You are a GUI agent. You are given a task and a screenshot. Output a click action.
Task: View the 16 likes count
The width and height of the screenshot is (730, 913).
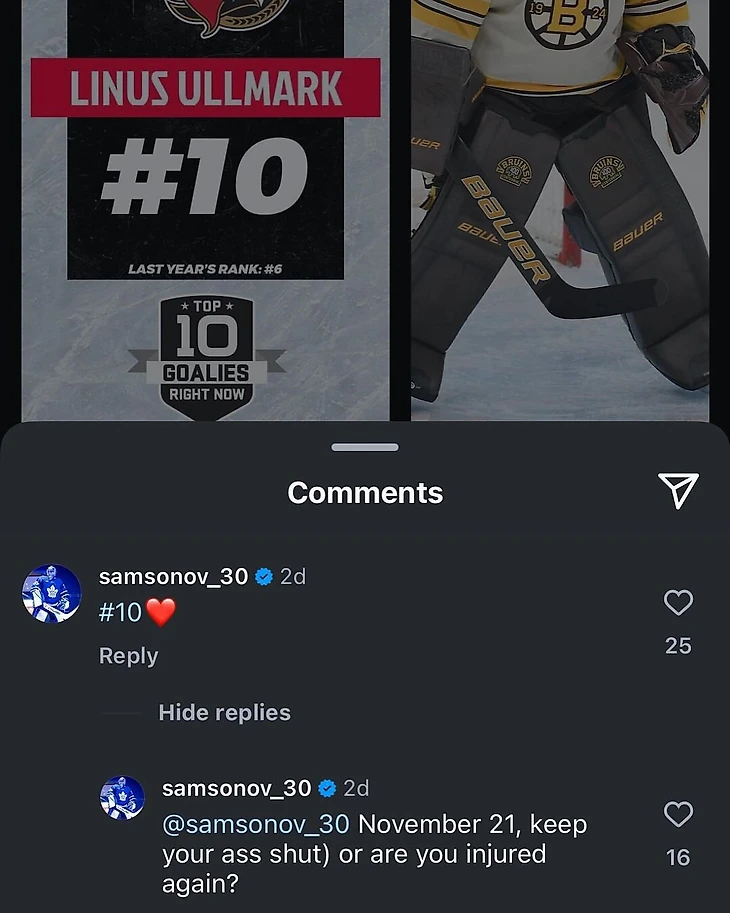tap(678, 857)
